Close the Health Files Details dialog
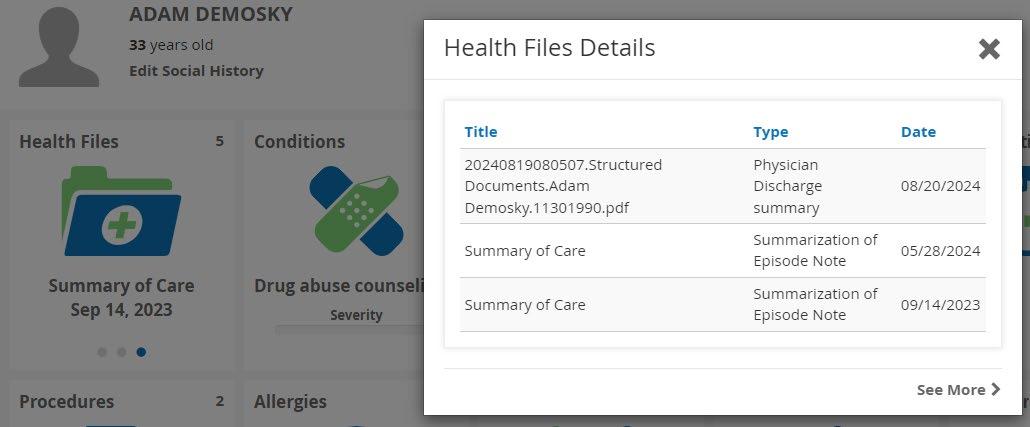 [x=989, y=49]
